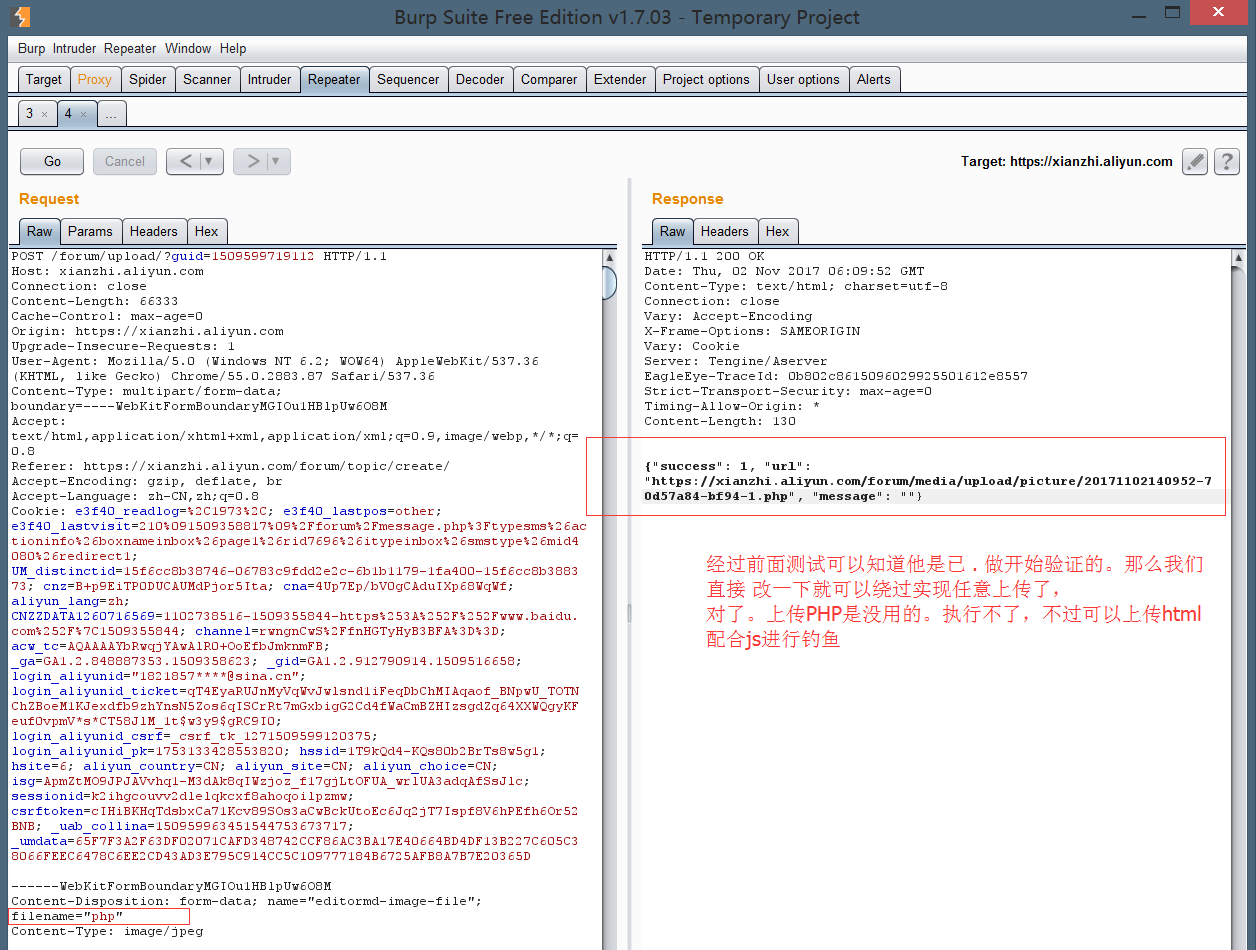This screenshot has height=950, width=1256.
Task: Select the Request Params tab
Action: (x=90, y=231)
